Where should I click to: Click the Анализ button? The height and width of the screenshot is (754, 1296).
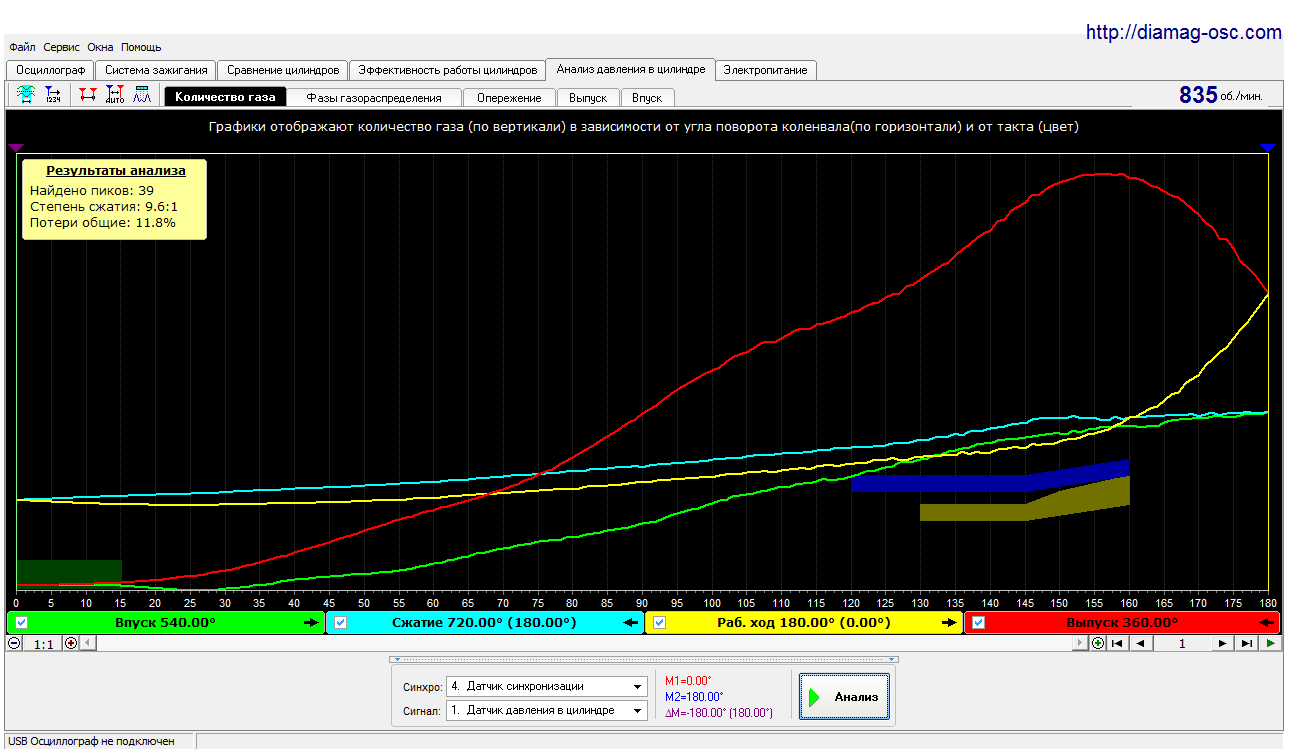coord(844,696)
